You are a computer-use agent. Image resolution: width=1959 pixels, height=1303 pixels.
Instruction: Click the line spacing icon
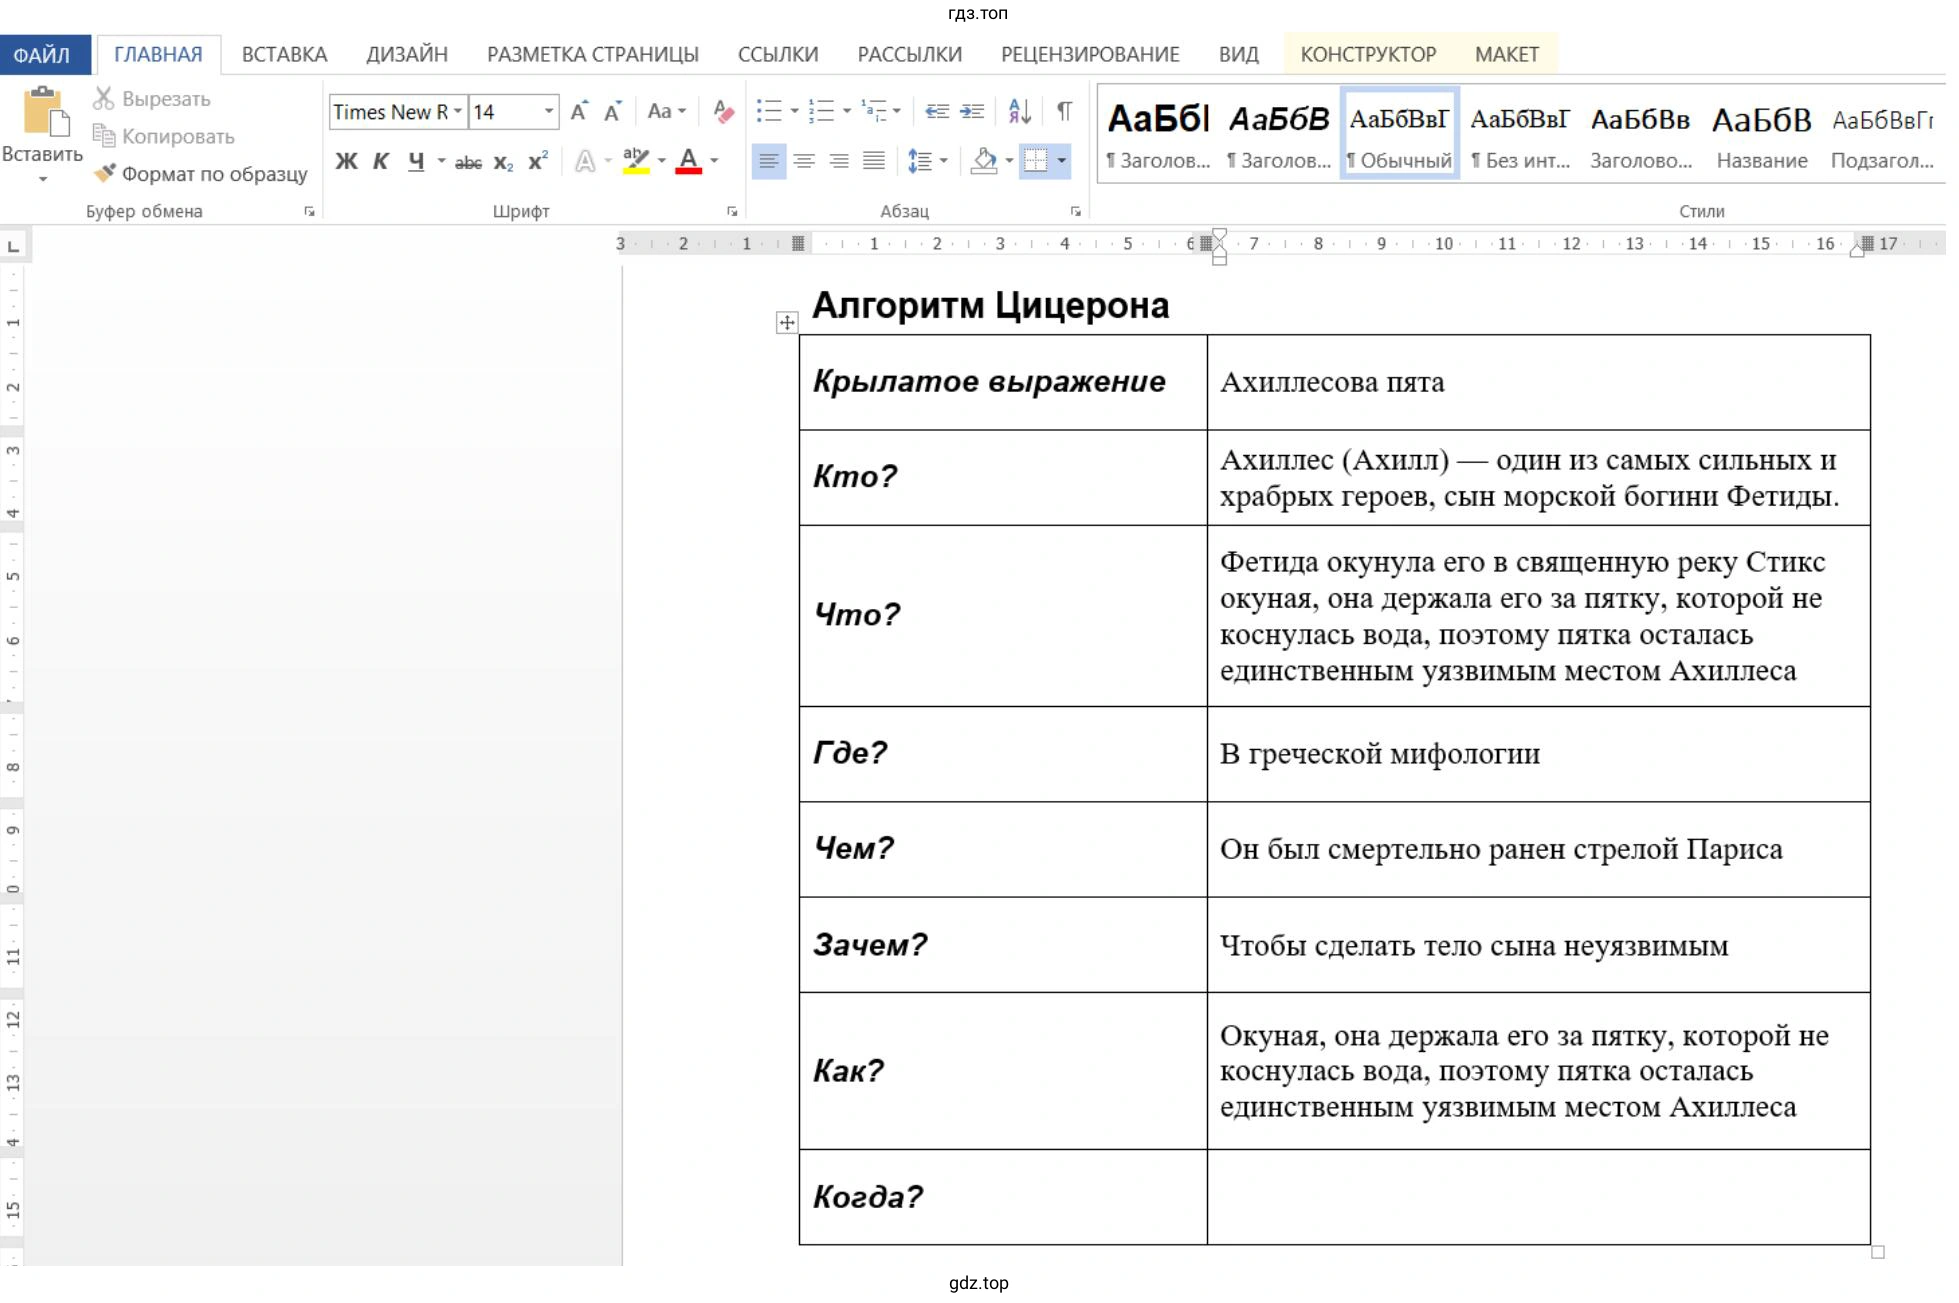[919, 161]
